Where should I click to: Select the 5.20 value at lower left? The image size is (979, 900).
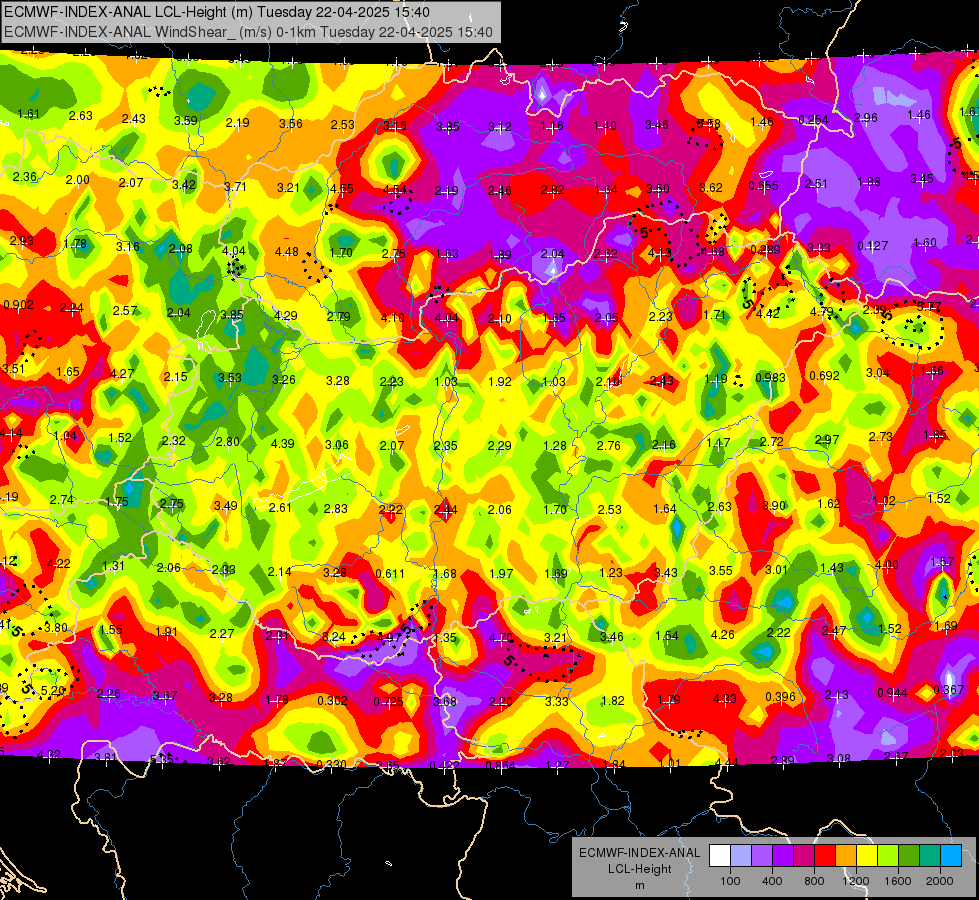[x=53, y=691]
